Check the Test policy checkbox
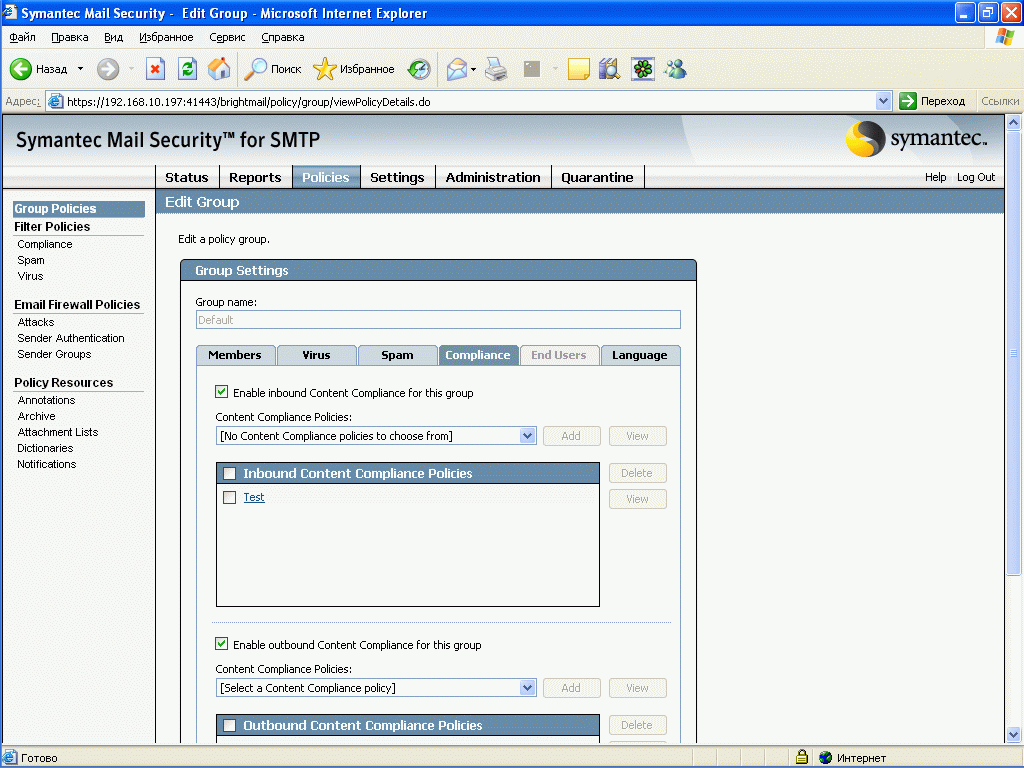Screen dimensions: 1024x768 click(x=229, y=498)
